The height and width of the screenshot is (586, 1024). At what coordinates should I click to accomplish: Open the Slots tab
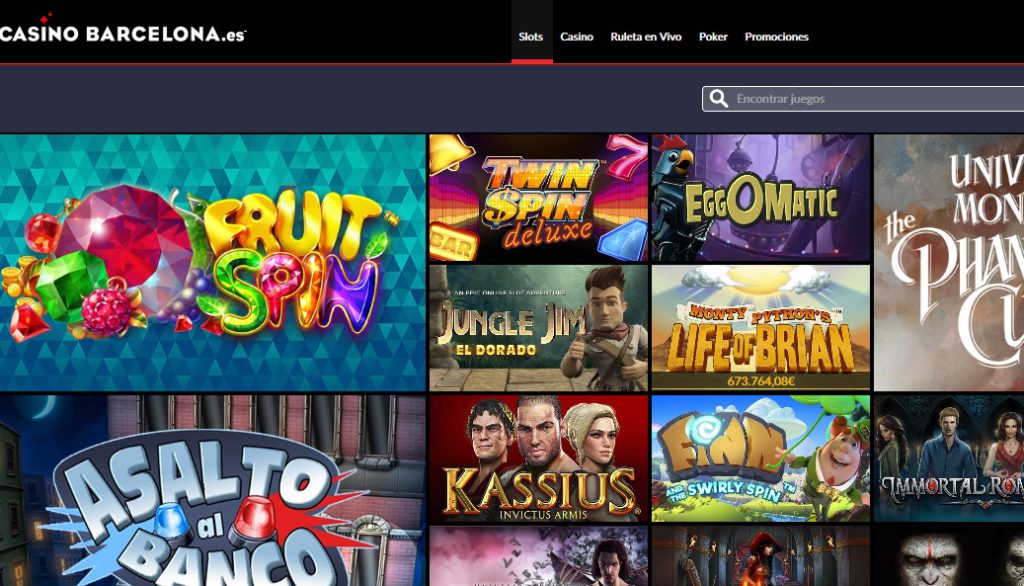pos(531,37)
